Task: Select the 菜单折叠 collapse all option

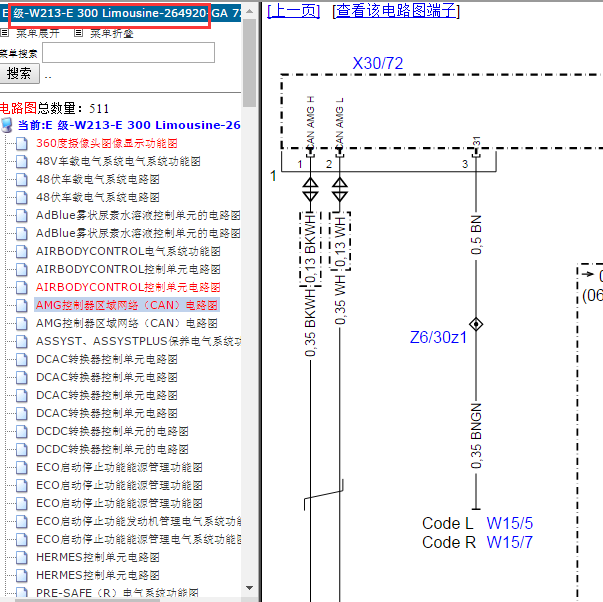Action: [112, 33]
